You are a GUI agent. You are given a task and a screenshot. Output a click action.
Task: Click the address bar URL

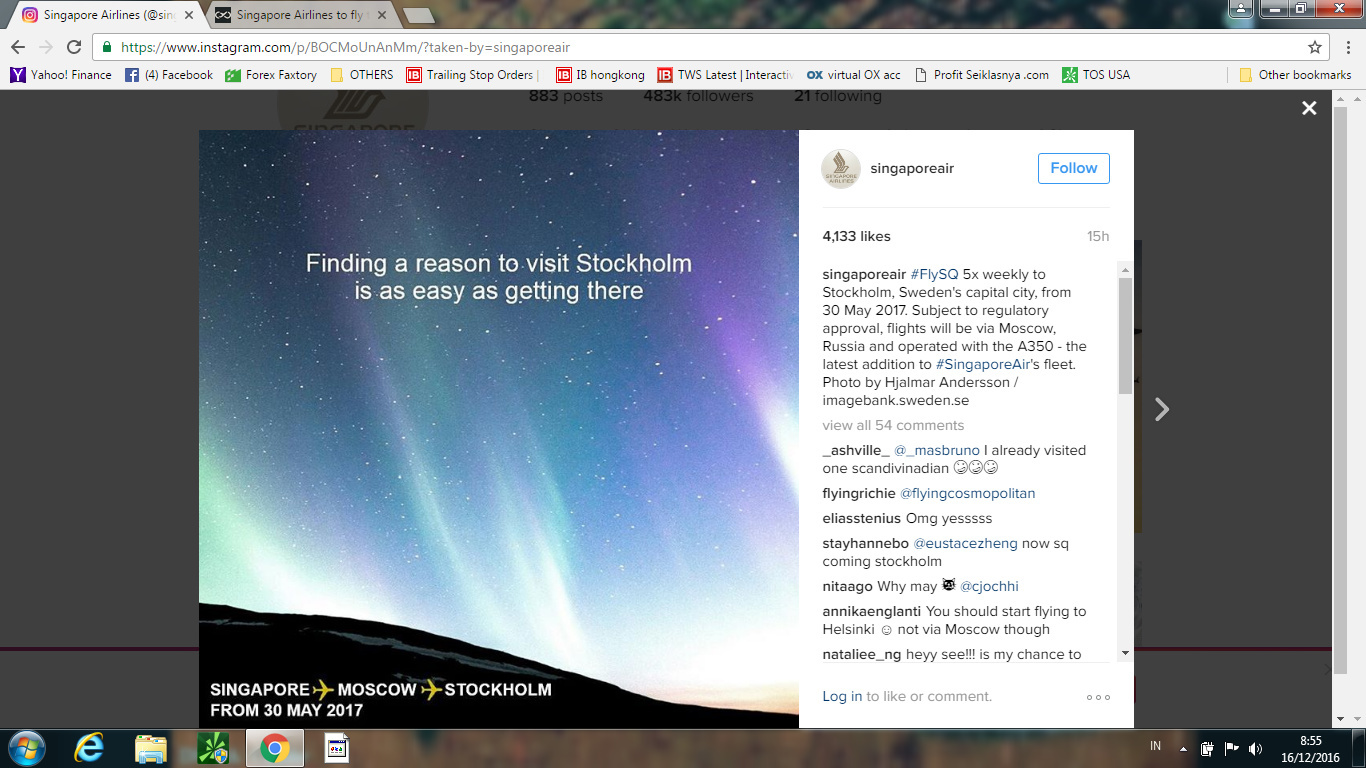pyautogui.click(x=346, y=47)
